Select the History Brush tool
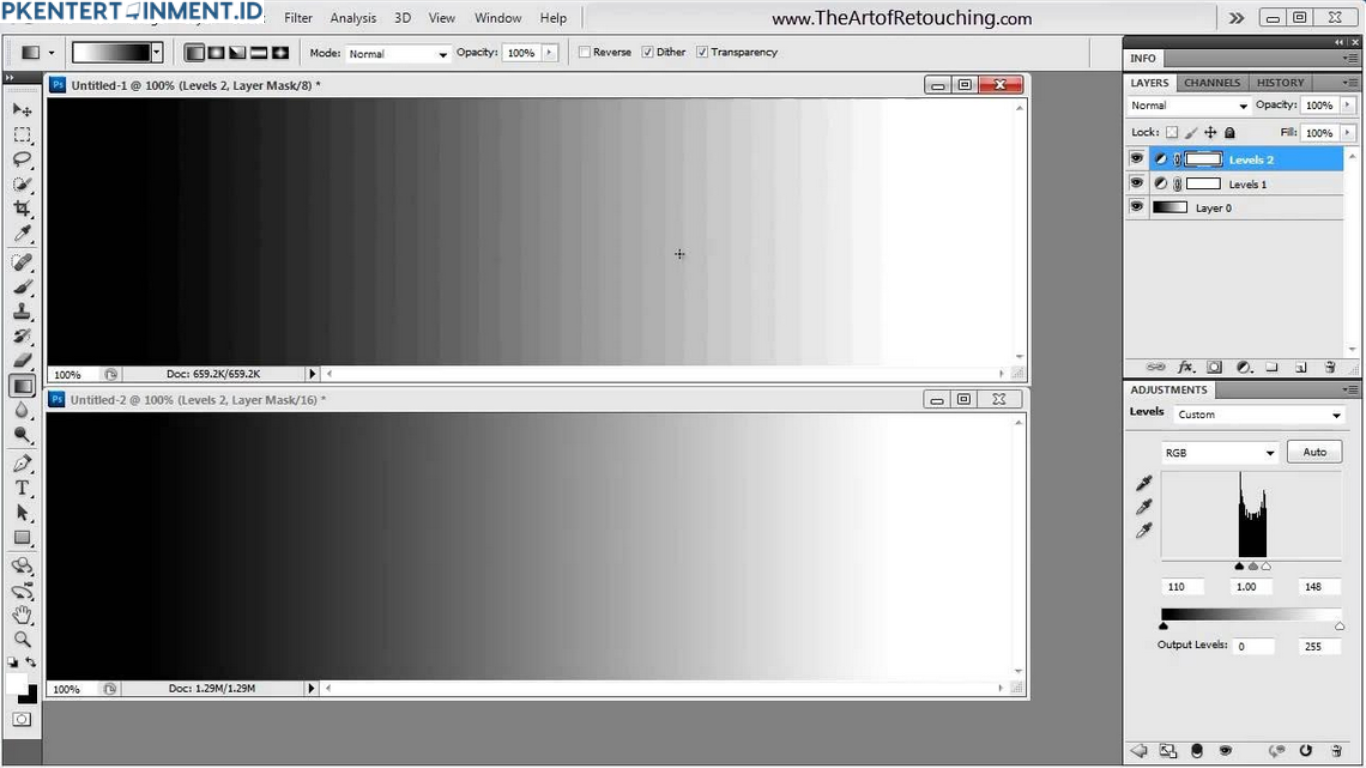The width and height of the screenshot is (1366, 768). click(22, 336)
